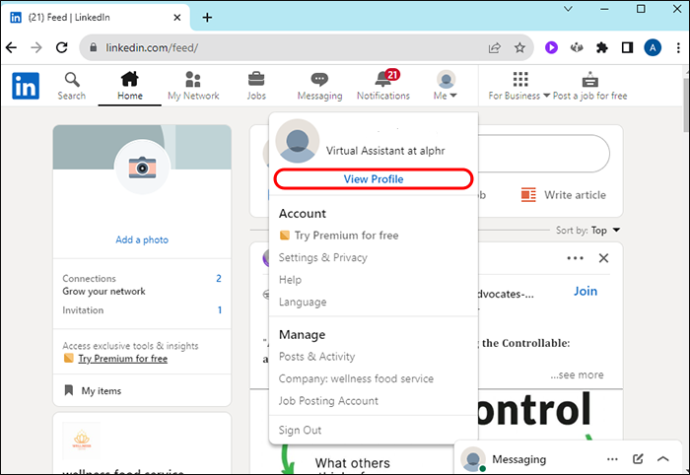The width and height of the screenshot is (690, 475).
Task: Click Add a photo link
Action: tap(142, 240)
